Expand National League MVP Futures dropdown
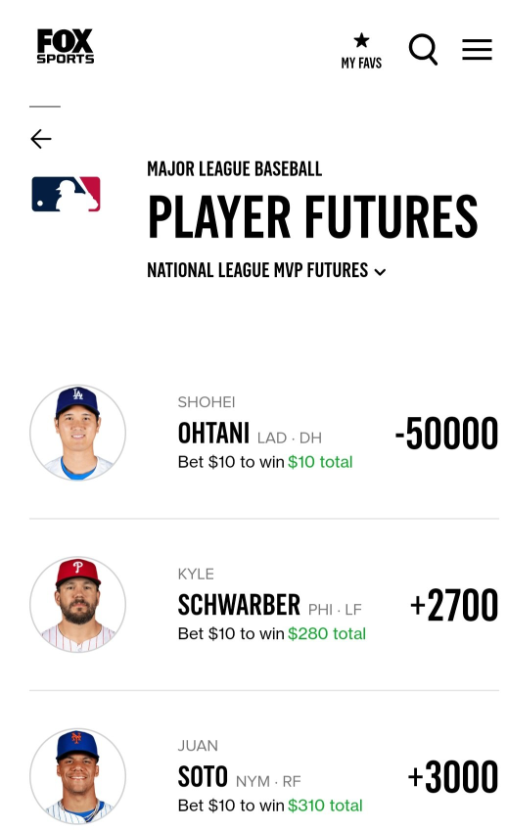 pos(266,270)
